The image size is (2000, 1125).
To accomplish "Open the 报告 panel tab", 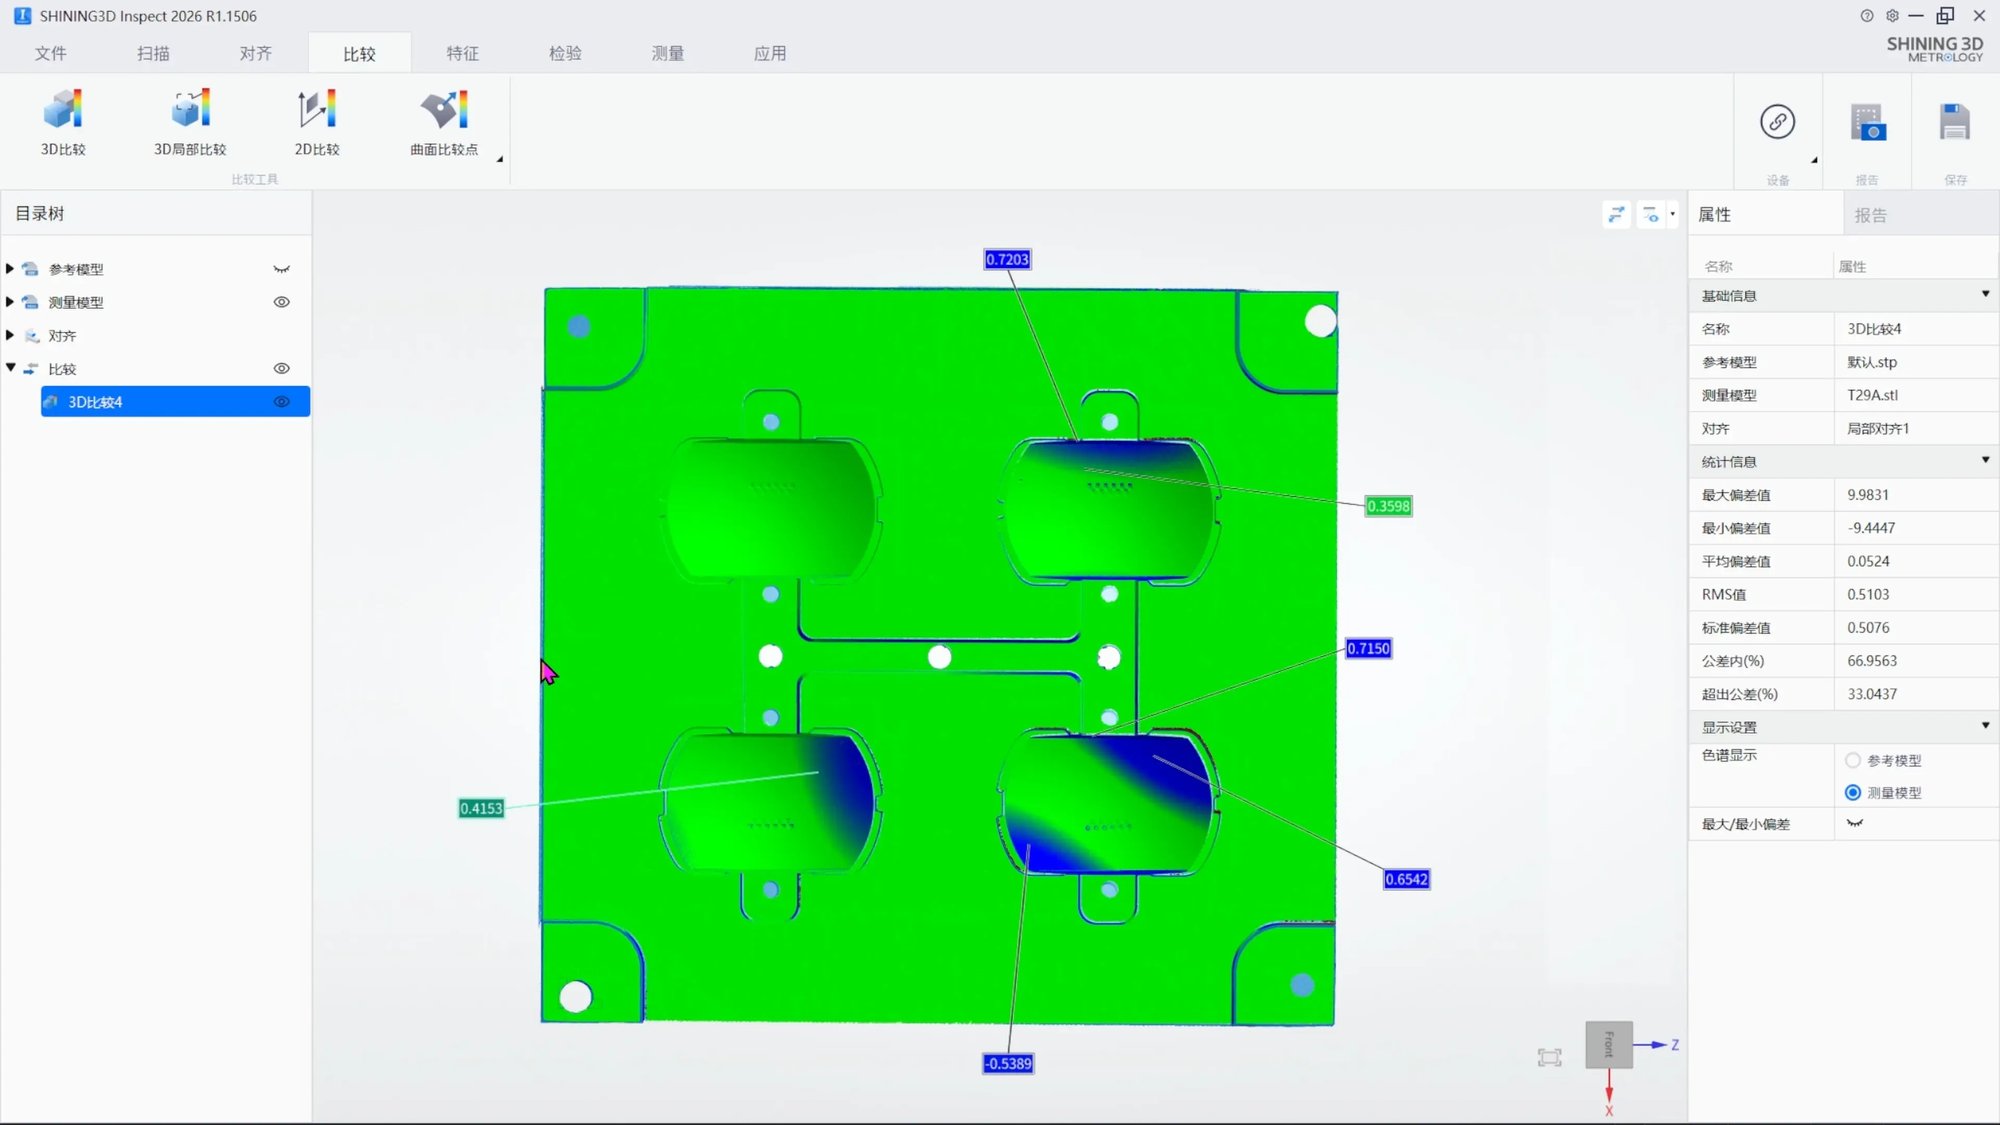I will pos(1870,215).
